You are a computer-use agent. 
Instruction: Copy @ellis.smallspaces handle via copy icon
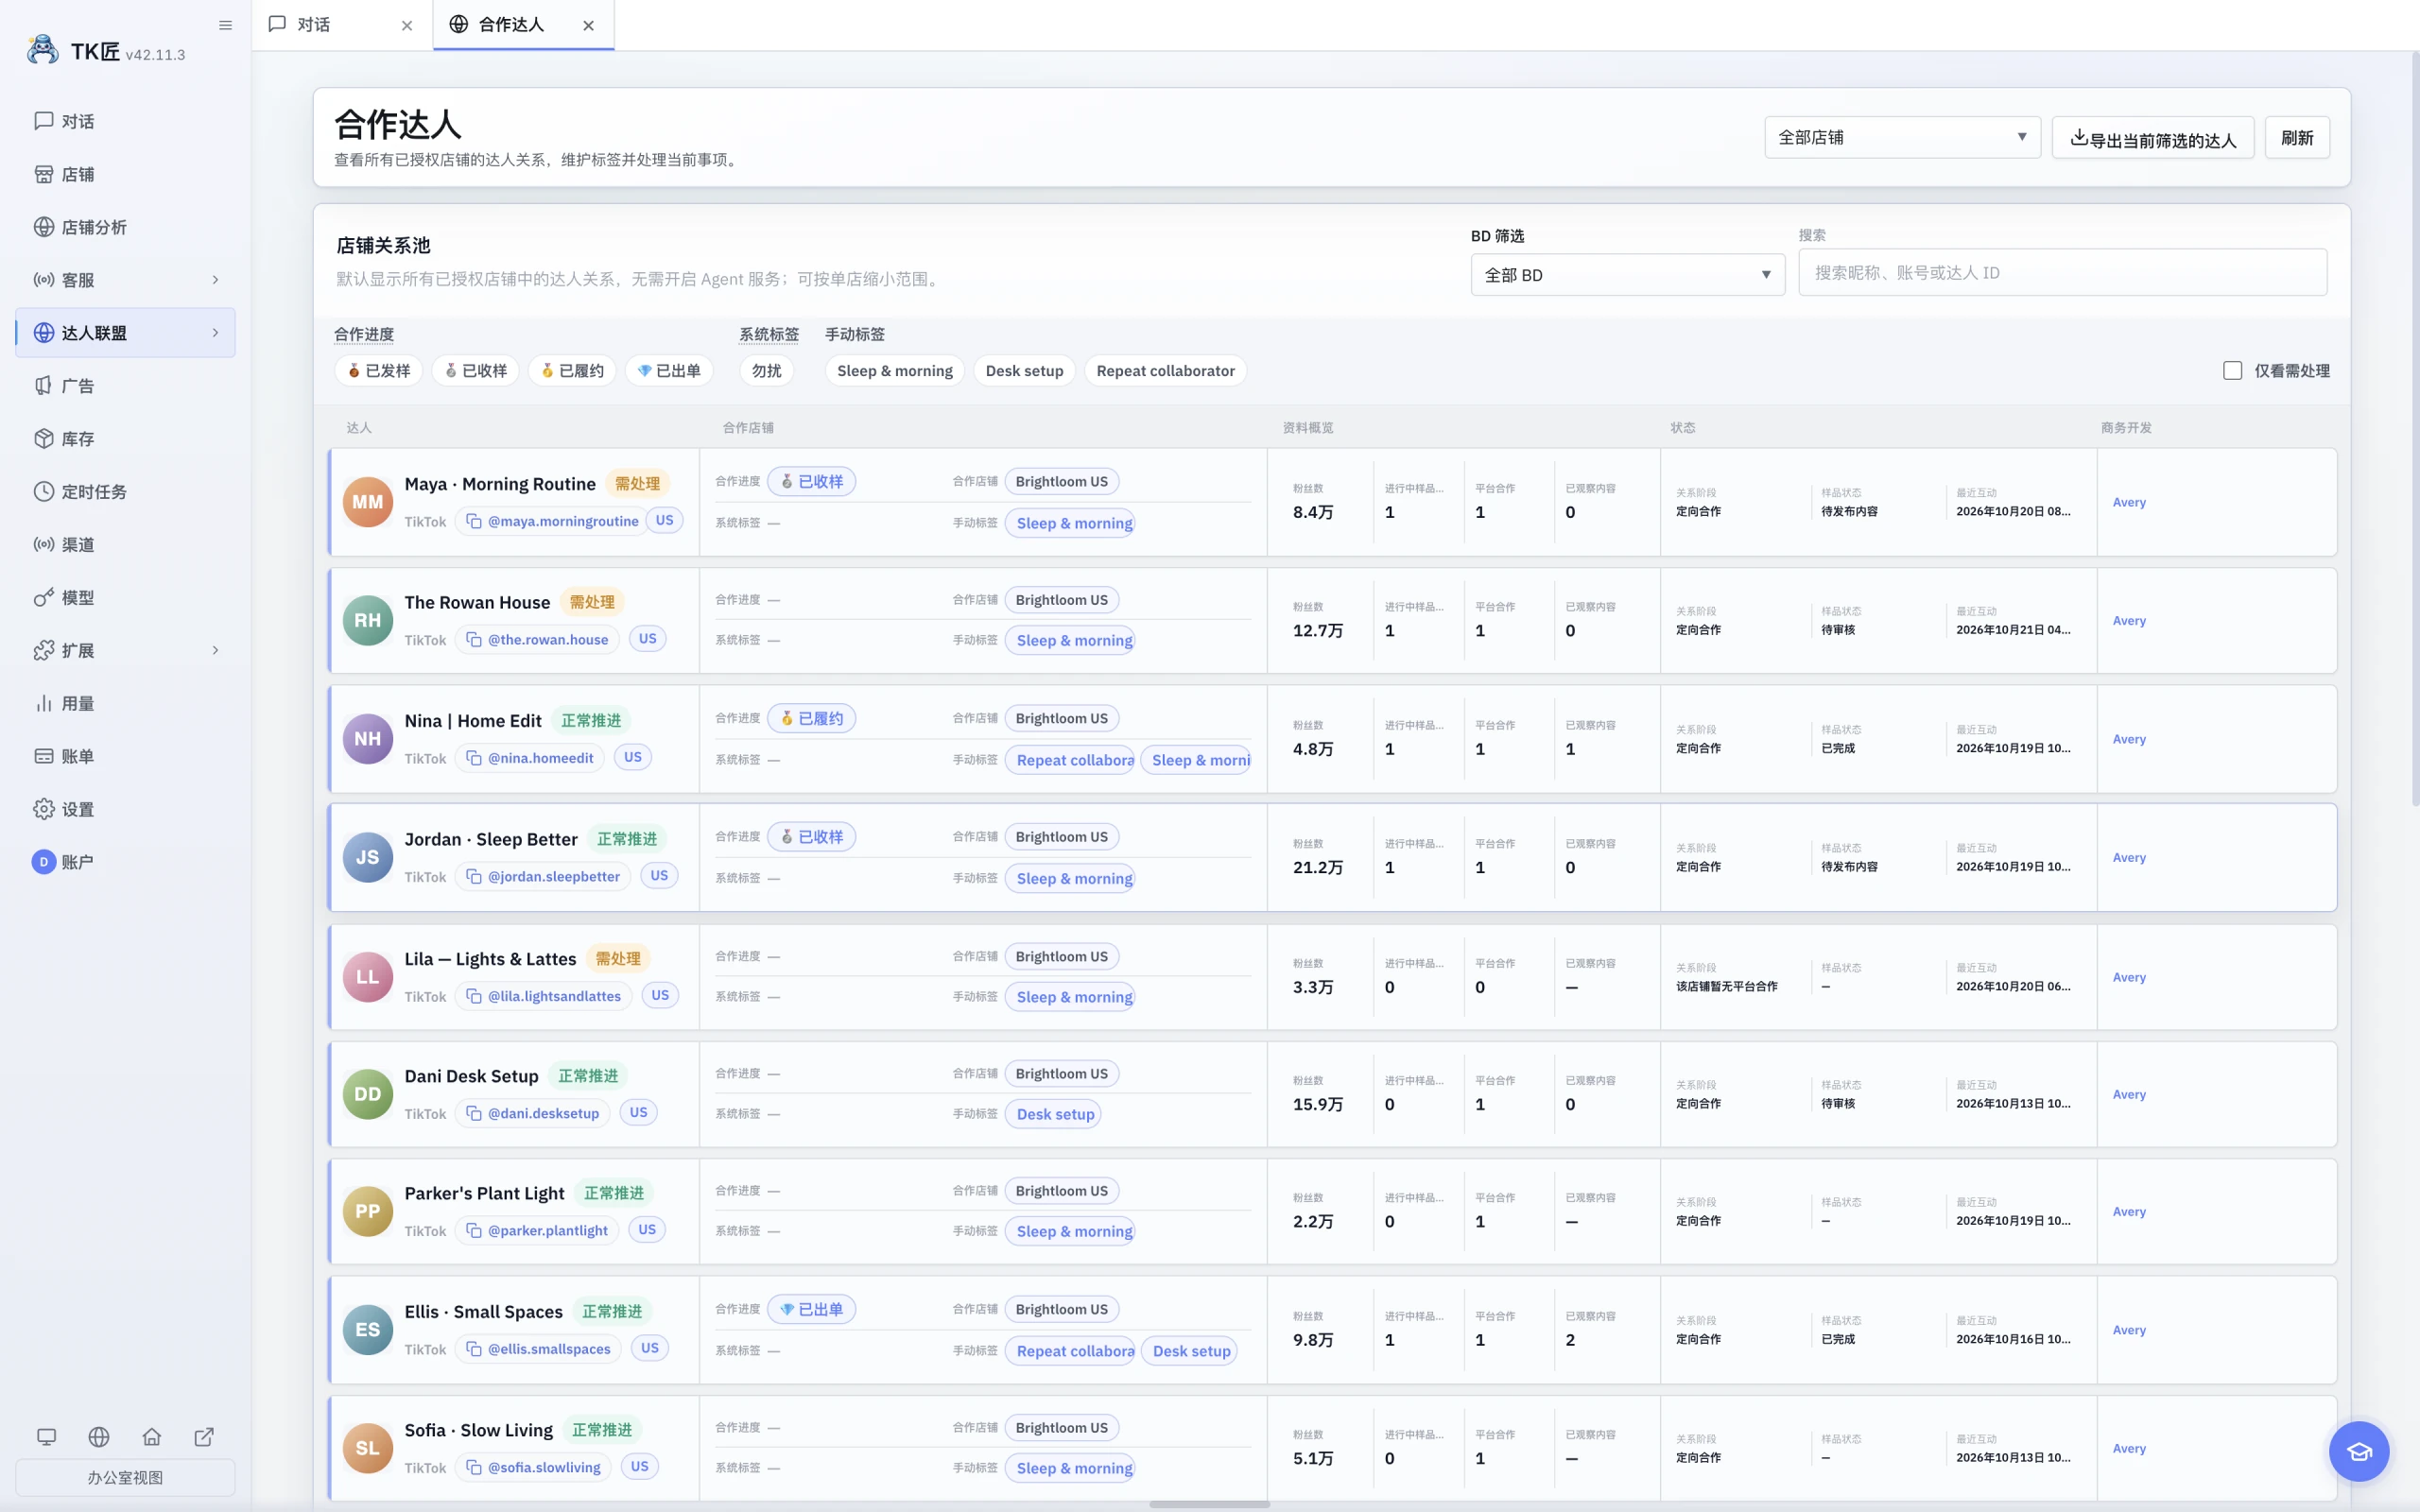coord(474,1348)
